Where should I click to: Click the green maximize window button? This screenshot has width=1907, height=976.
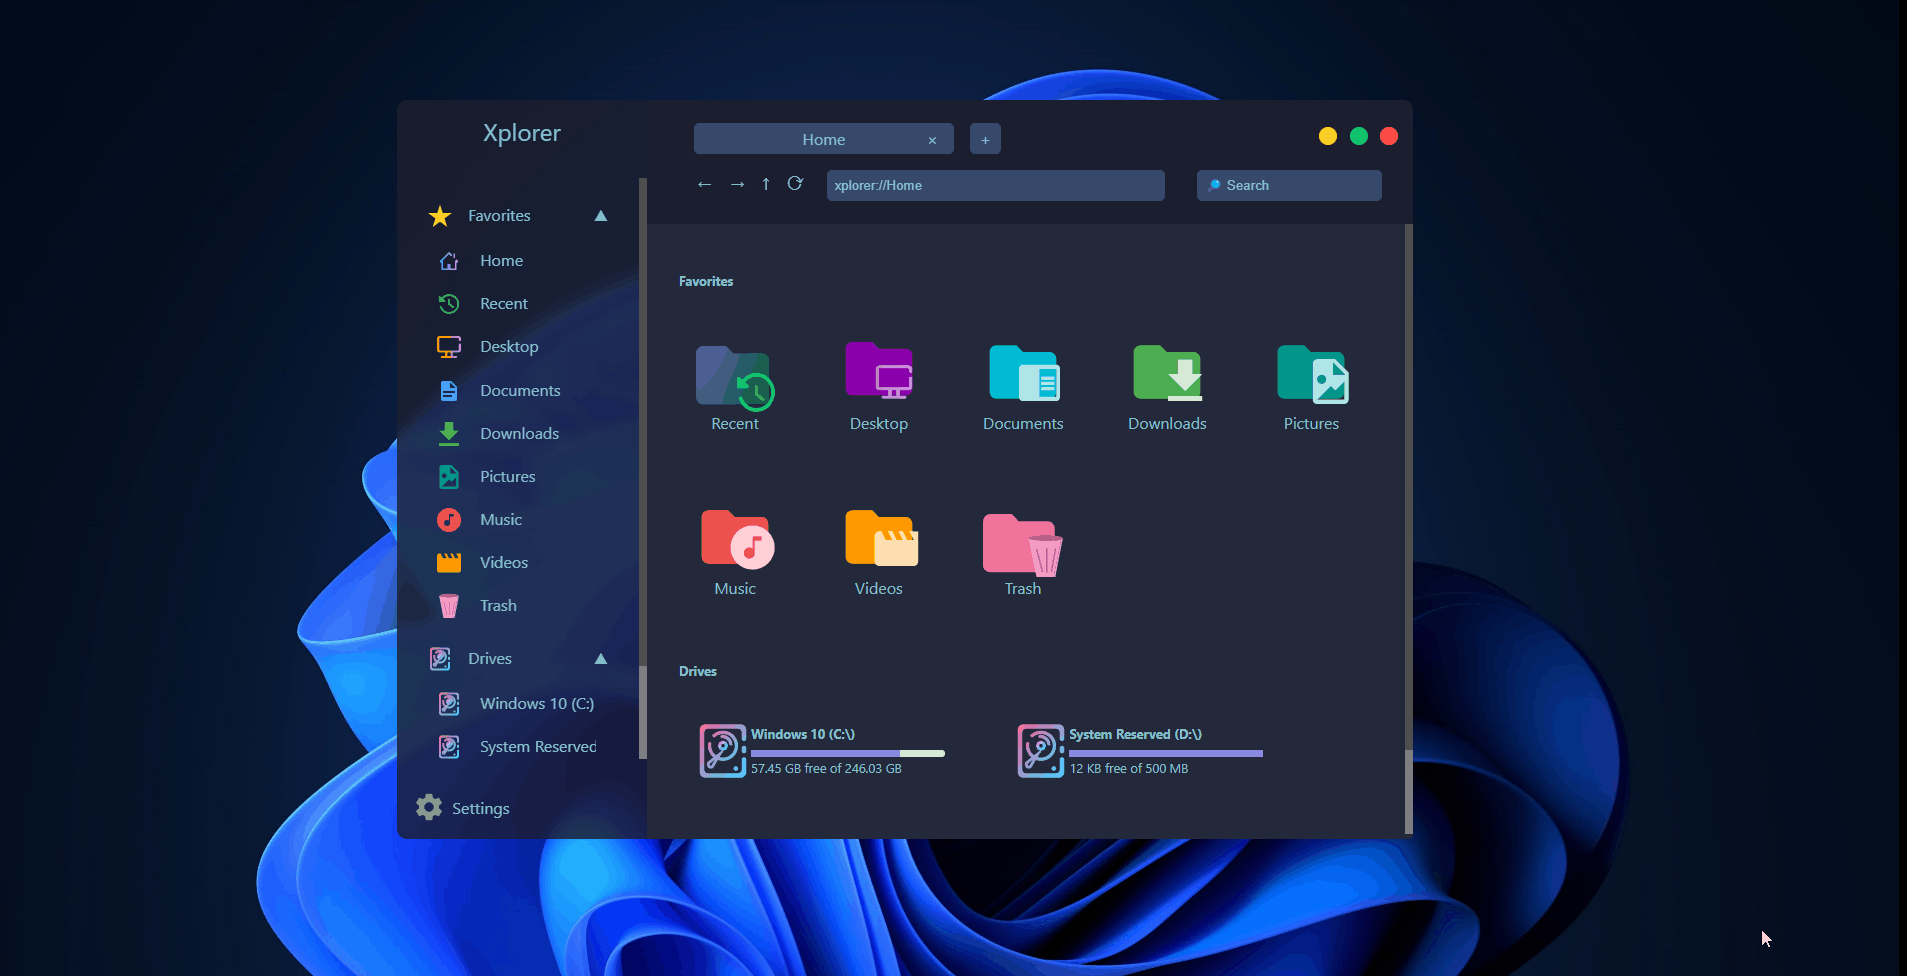1359,136
